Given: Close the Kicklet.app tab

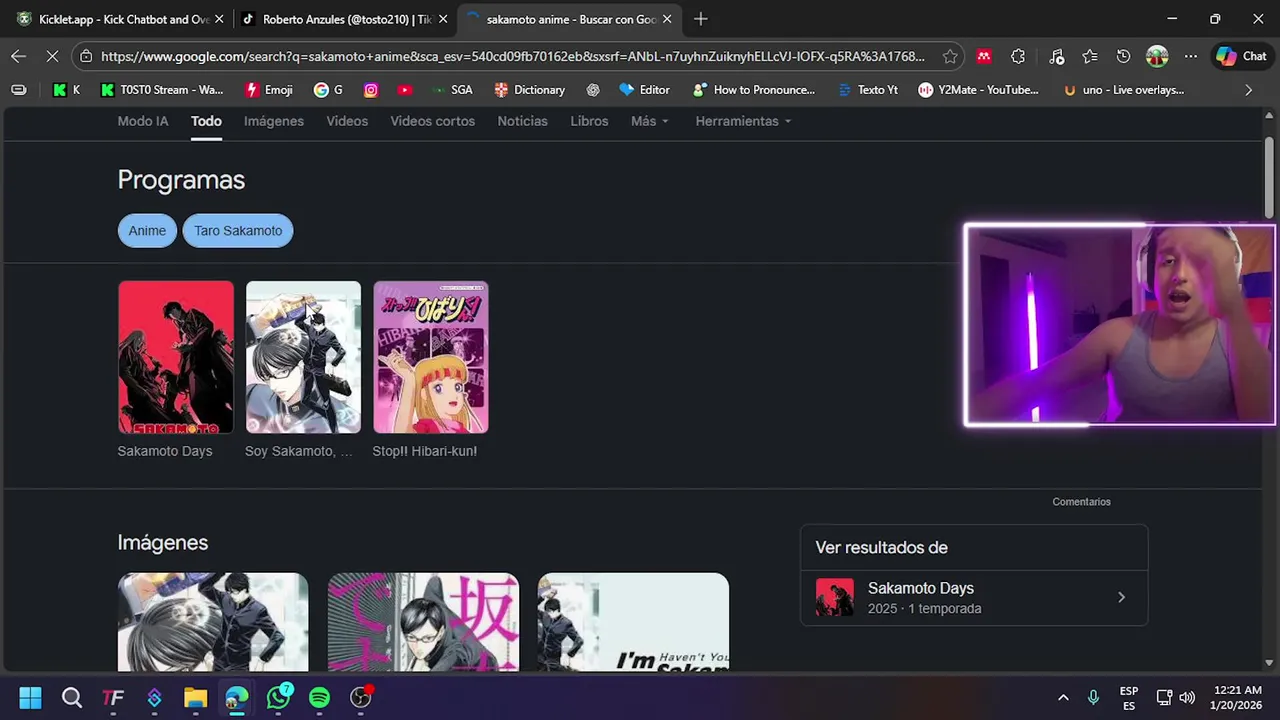Looking at the screenshot, I should point(219,19).
